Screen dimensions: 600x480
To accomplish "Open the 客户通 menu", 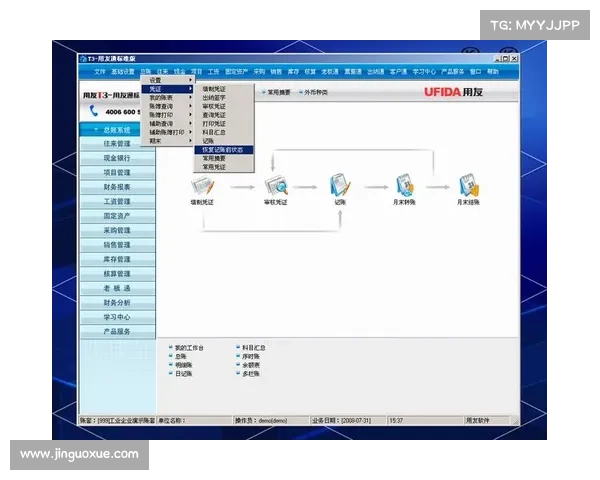I will coord(398,72).
